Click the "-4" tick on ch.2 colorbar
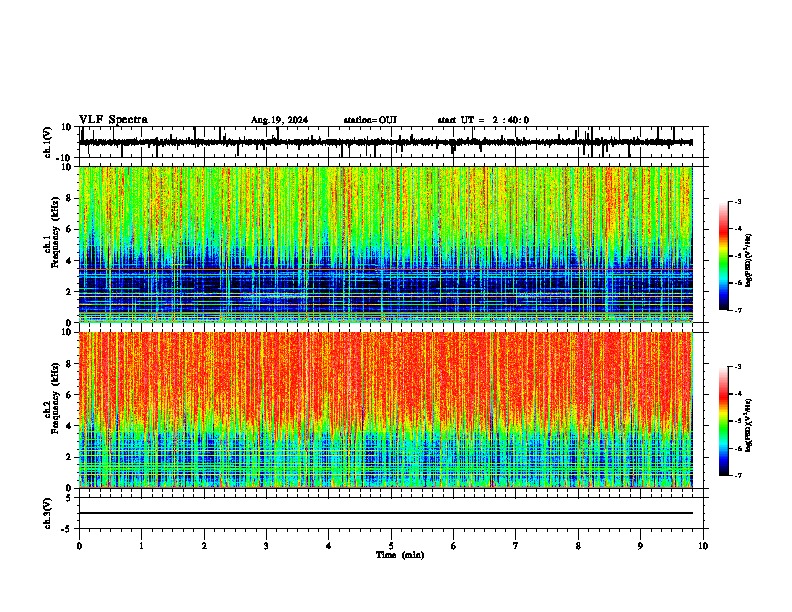This screenshot has height=612, width=792. click(x=738, y=394)
